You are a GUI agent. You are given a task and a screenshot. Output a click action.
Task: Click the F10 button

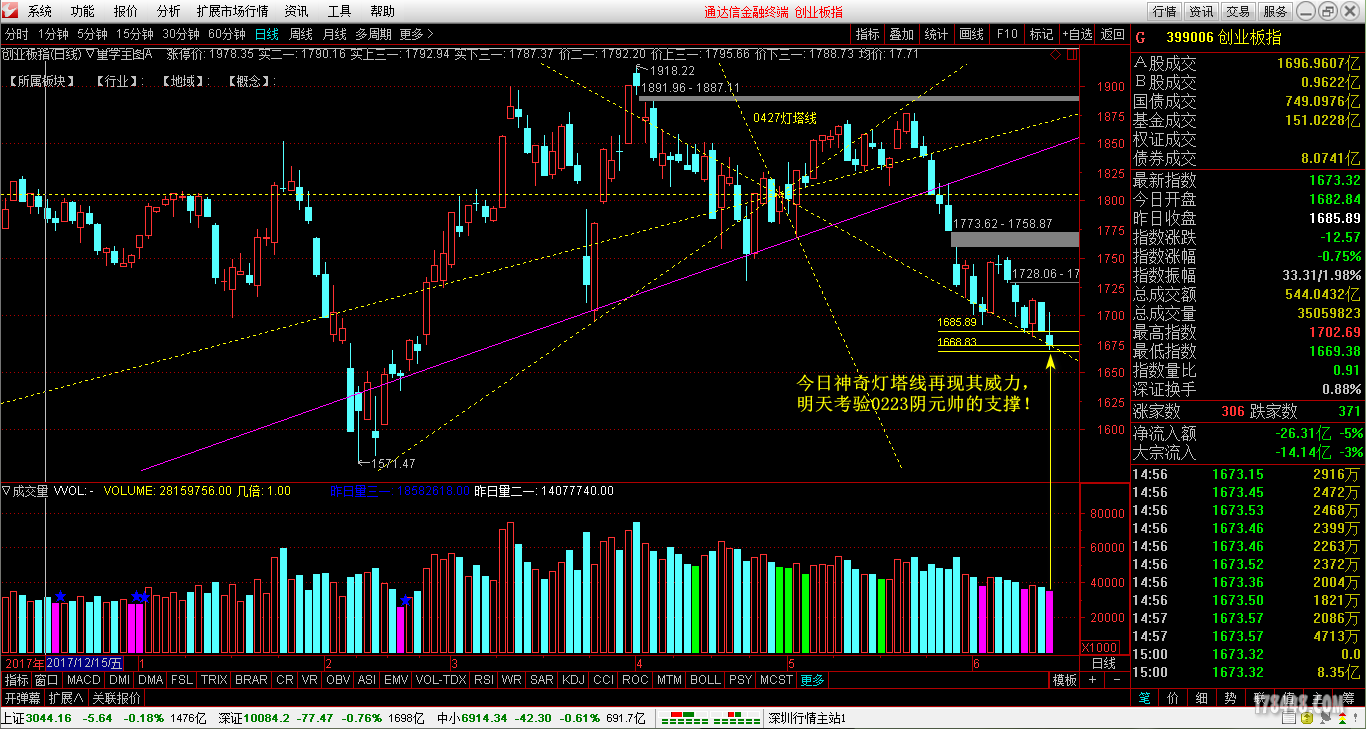(x=1007, y=34)
